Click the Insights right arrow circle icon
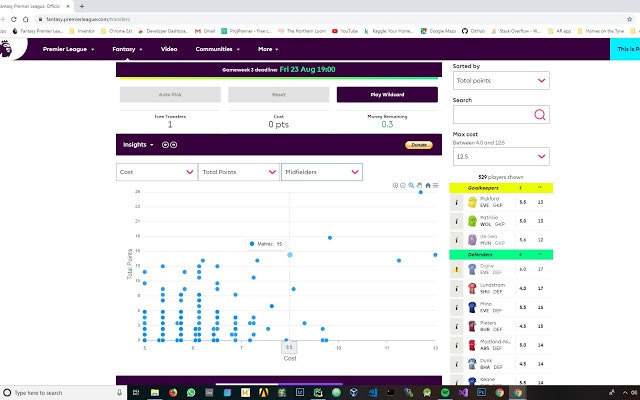 [x=174, y=144]
